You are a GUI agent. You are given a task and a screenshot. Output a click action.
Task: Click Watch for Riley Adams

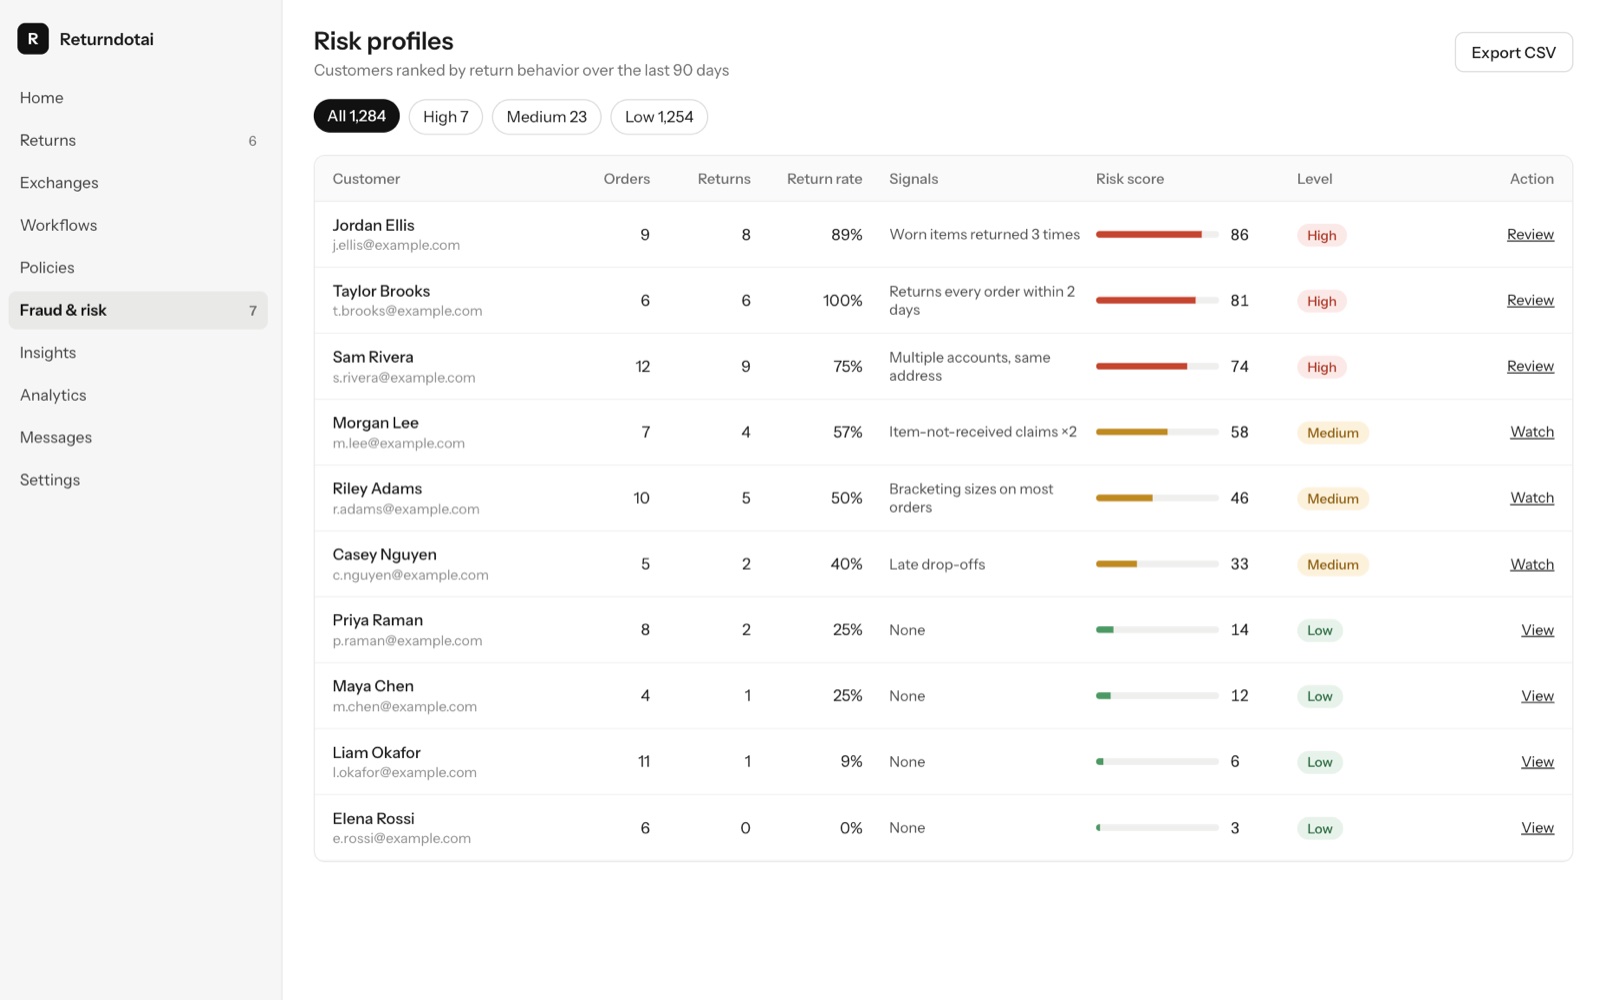(x=1532, y=498)
